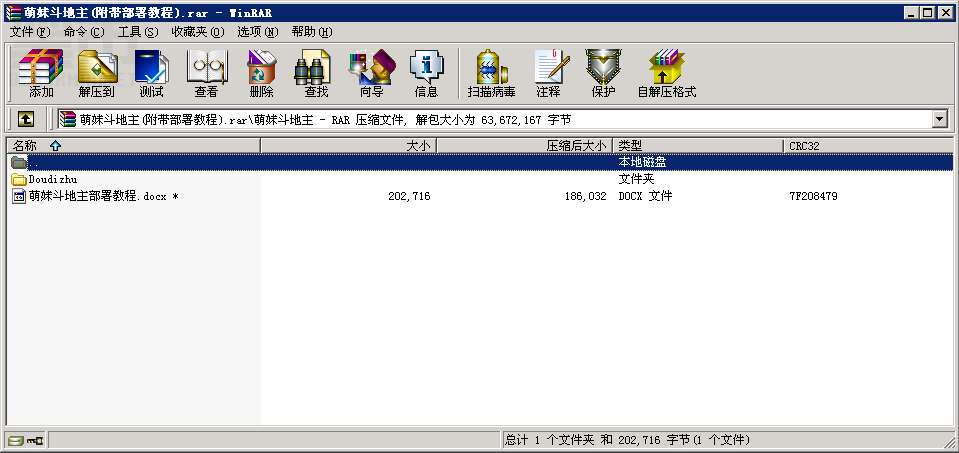Open the Commands (命令) menu
Image resolution: width=959 pixels, height=453 pixels.
[84, 32]
